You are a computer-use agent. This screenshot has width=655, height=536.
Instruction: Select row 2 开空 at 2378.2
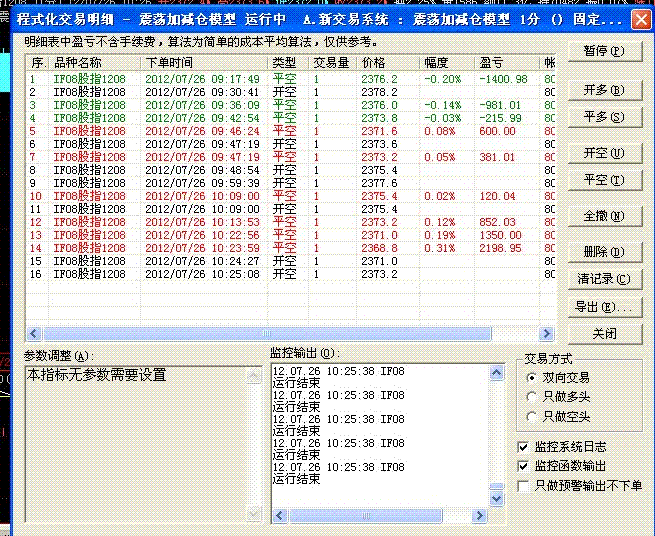coord(291,92)
